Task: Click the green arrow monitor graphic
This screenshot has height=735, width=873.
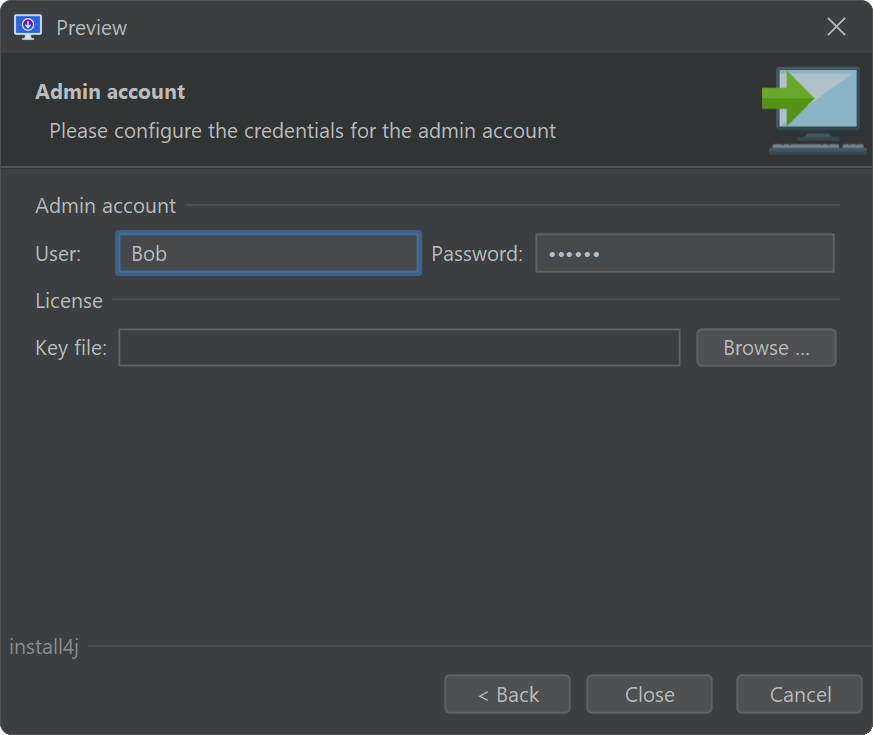Action: [x=813, y=110]
